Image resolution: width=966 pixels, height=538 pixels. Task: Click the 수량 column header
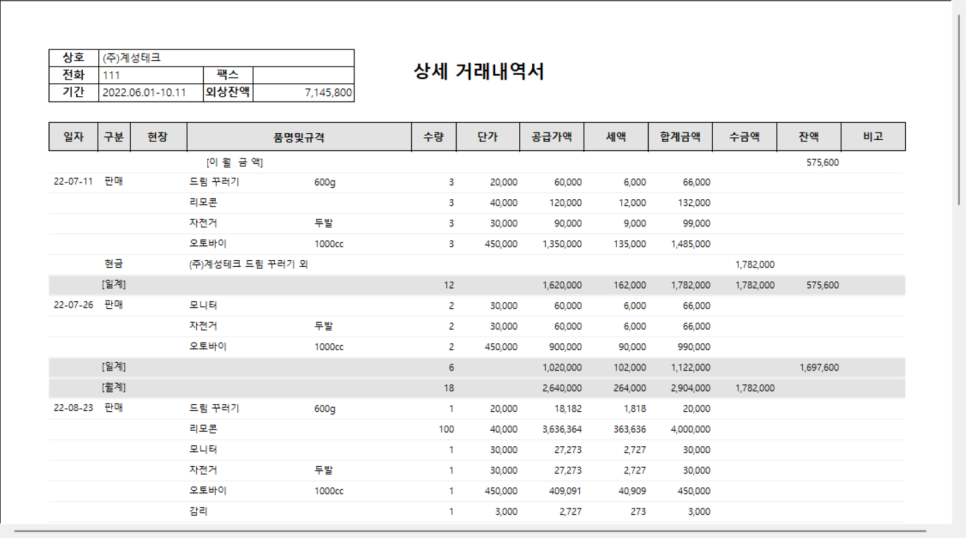click(434, 137)
